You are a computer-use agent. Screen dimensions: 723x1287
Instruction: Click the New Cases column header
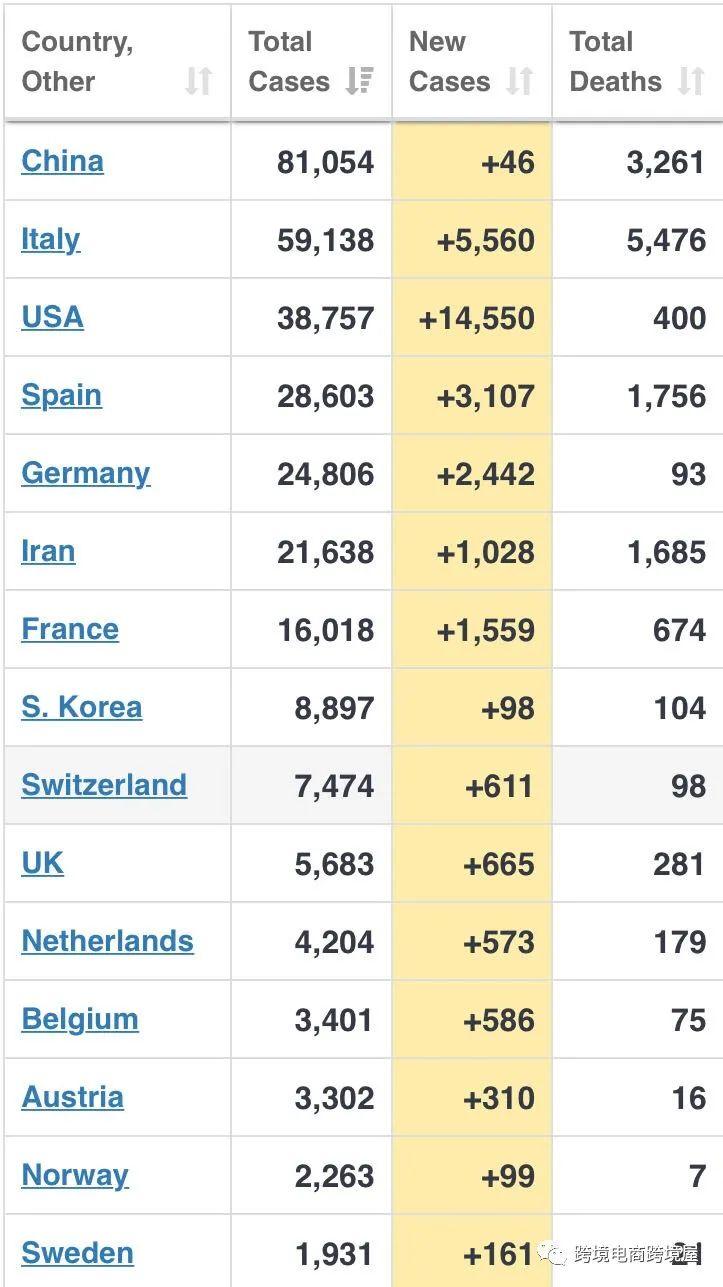click(x=472, y=62)
